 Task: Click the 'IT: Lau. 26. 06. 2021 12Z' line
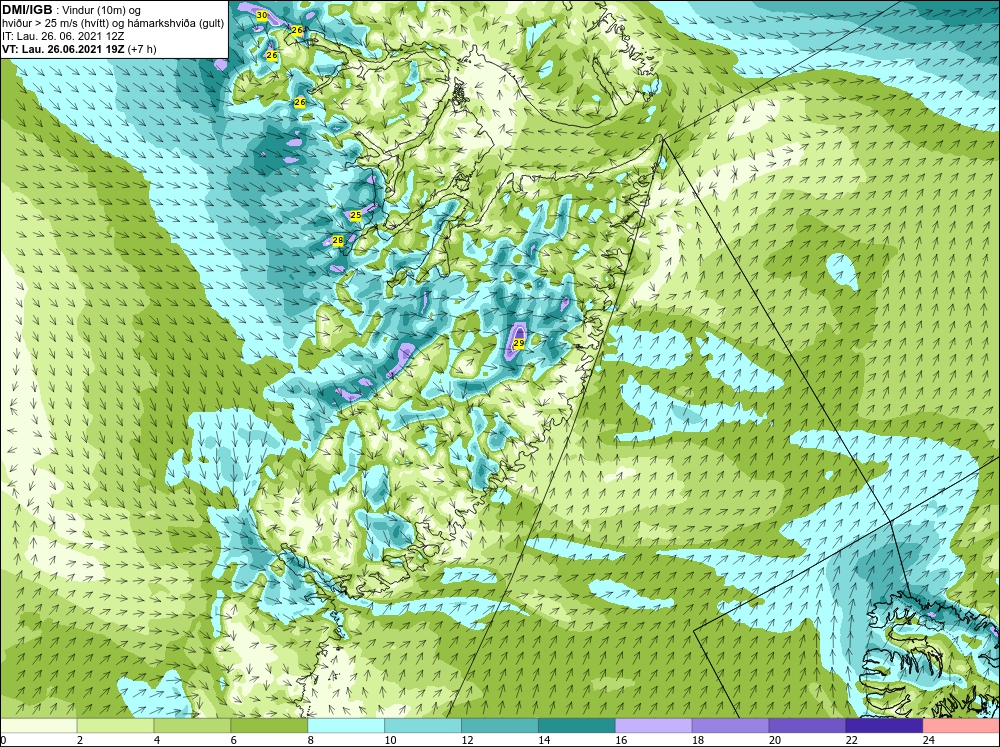coord(62,36)
